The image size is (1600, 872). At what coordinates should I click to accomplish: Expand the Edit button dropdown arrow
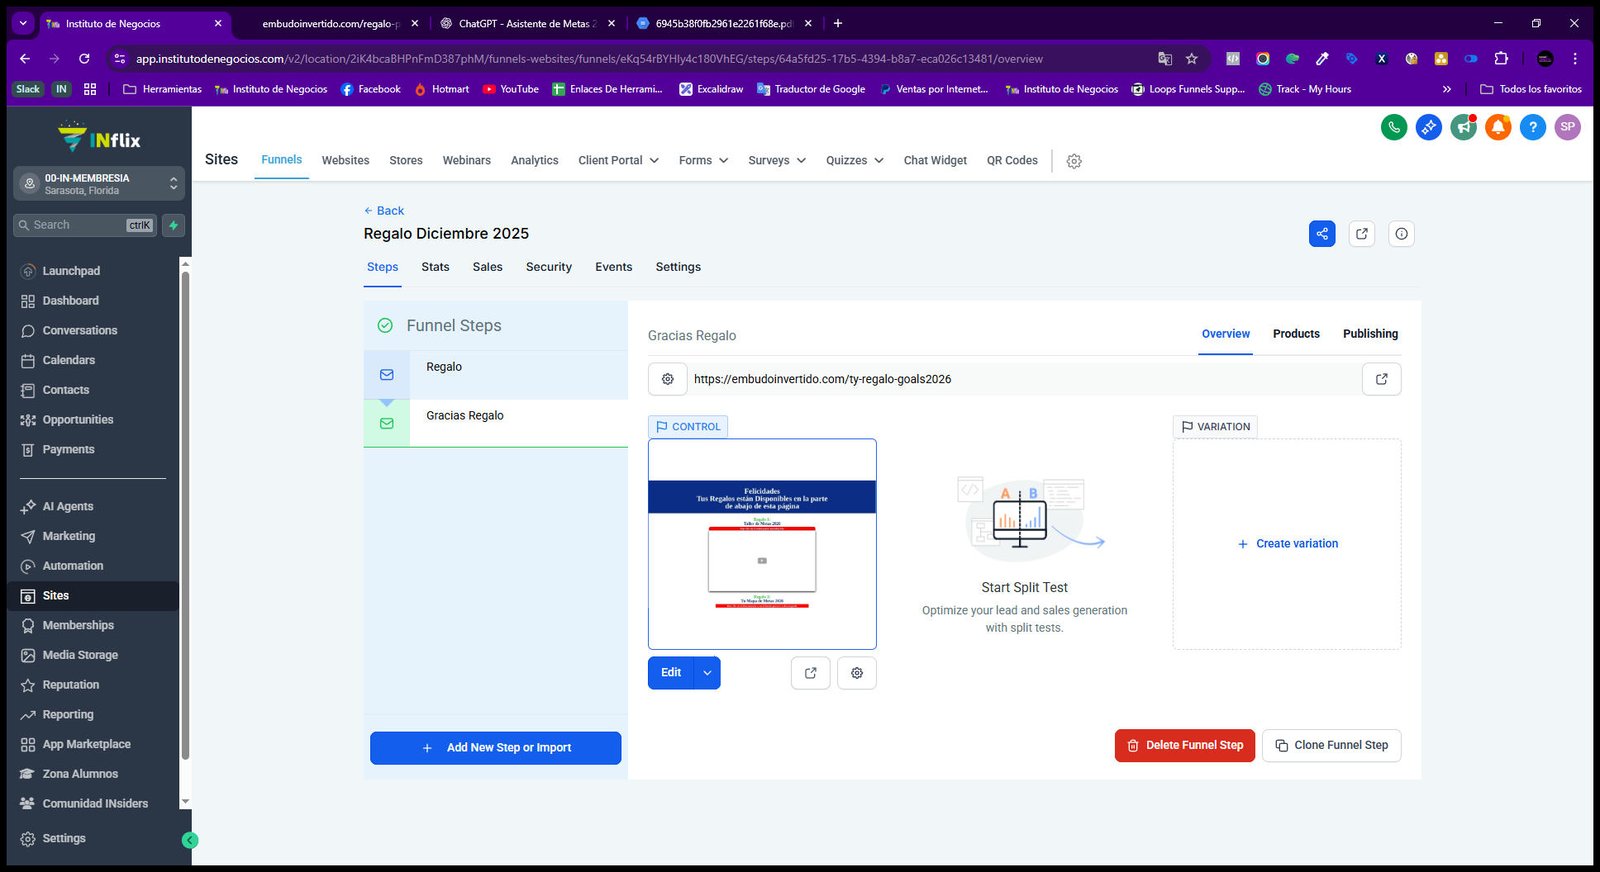click(x=707, y=673)
